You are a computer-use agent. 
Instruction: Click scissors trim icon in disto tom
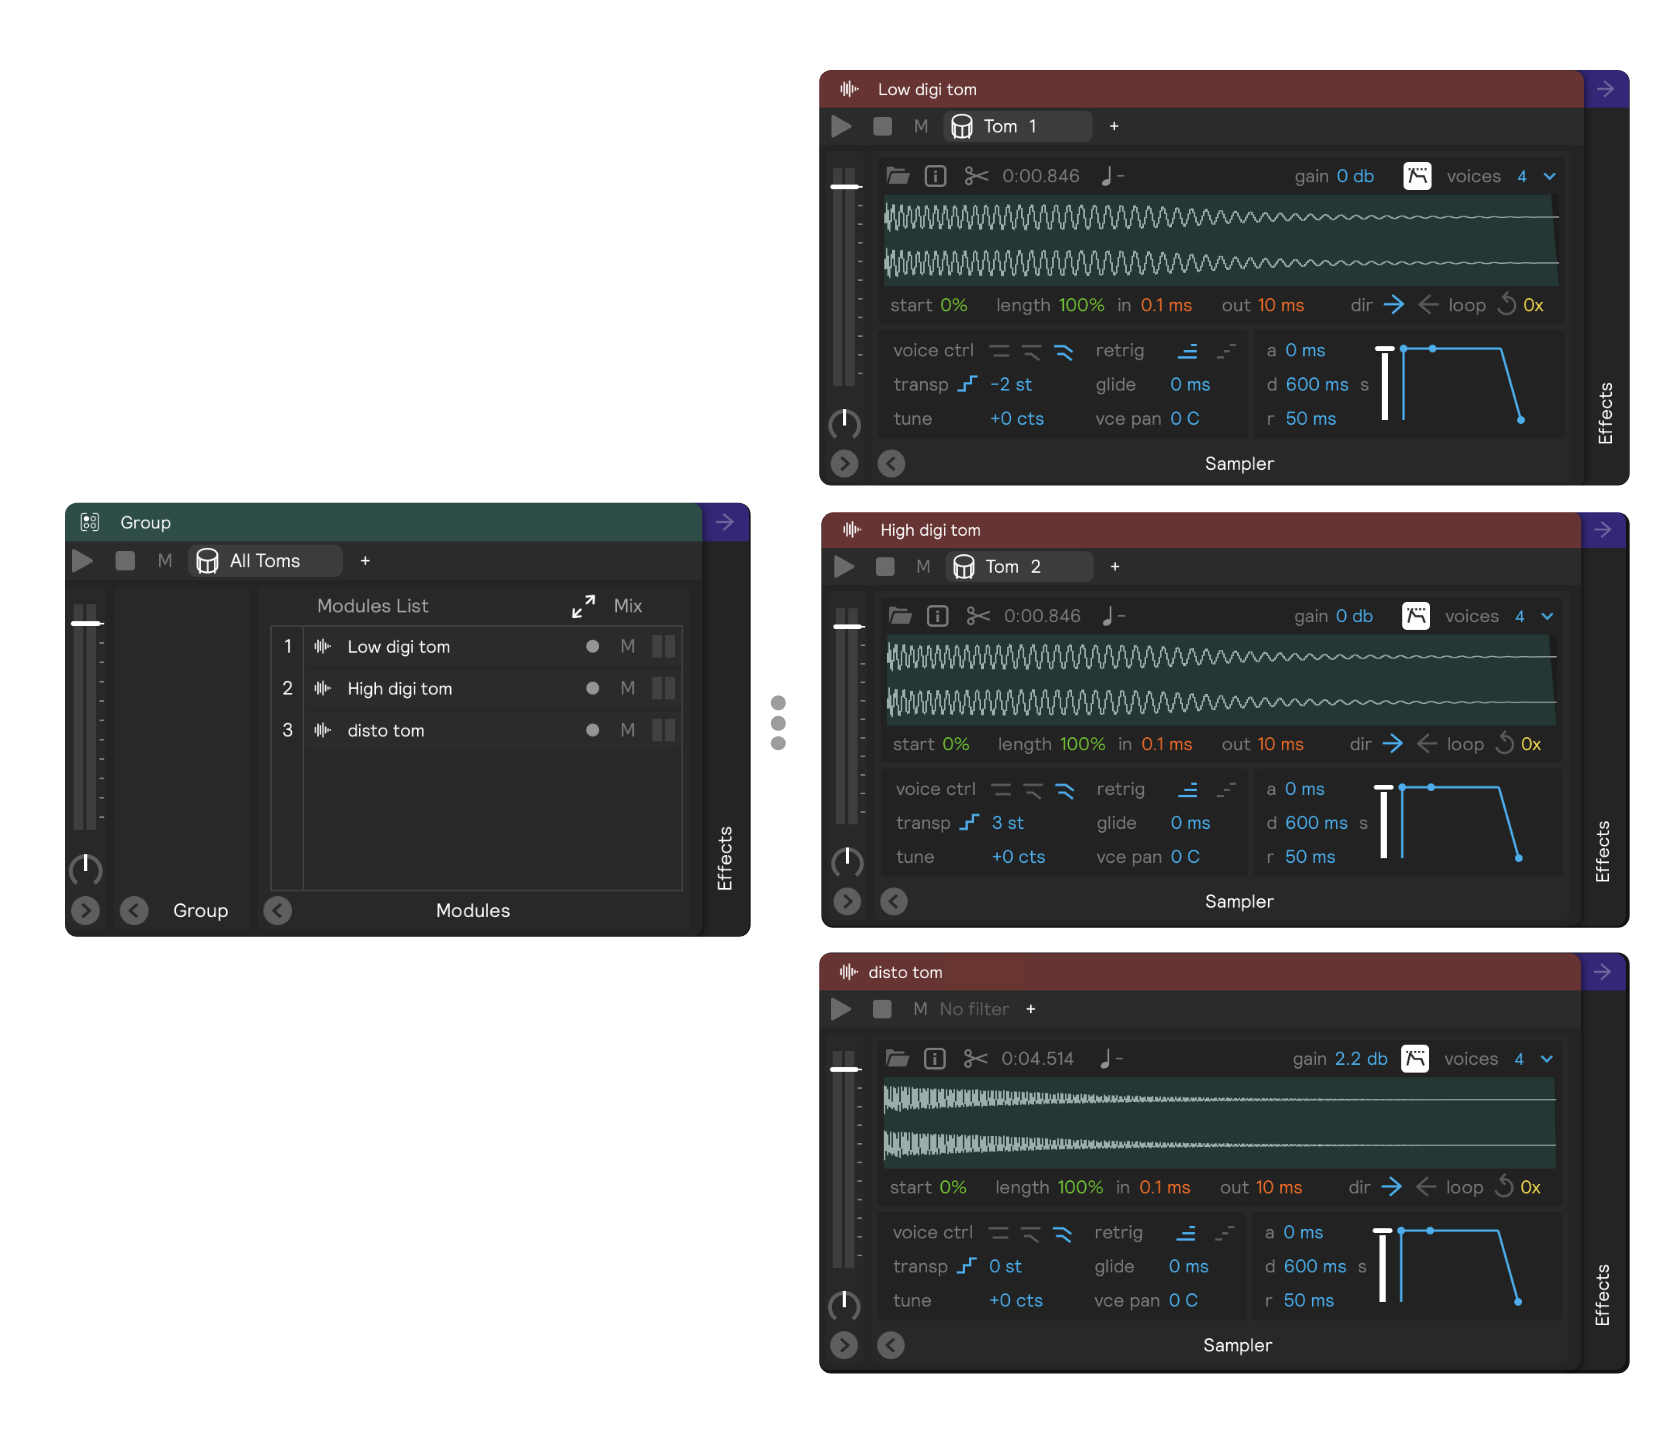975,1059
